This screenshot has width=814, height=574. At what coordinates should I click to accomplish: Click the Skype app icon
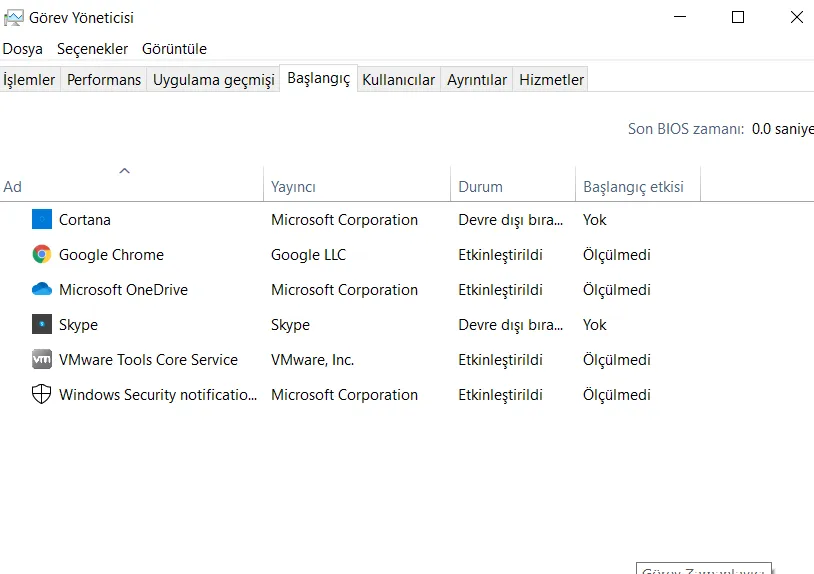click(42, 324)
